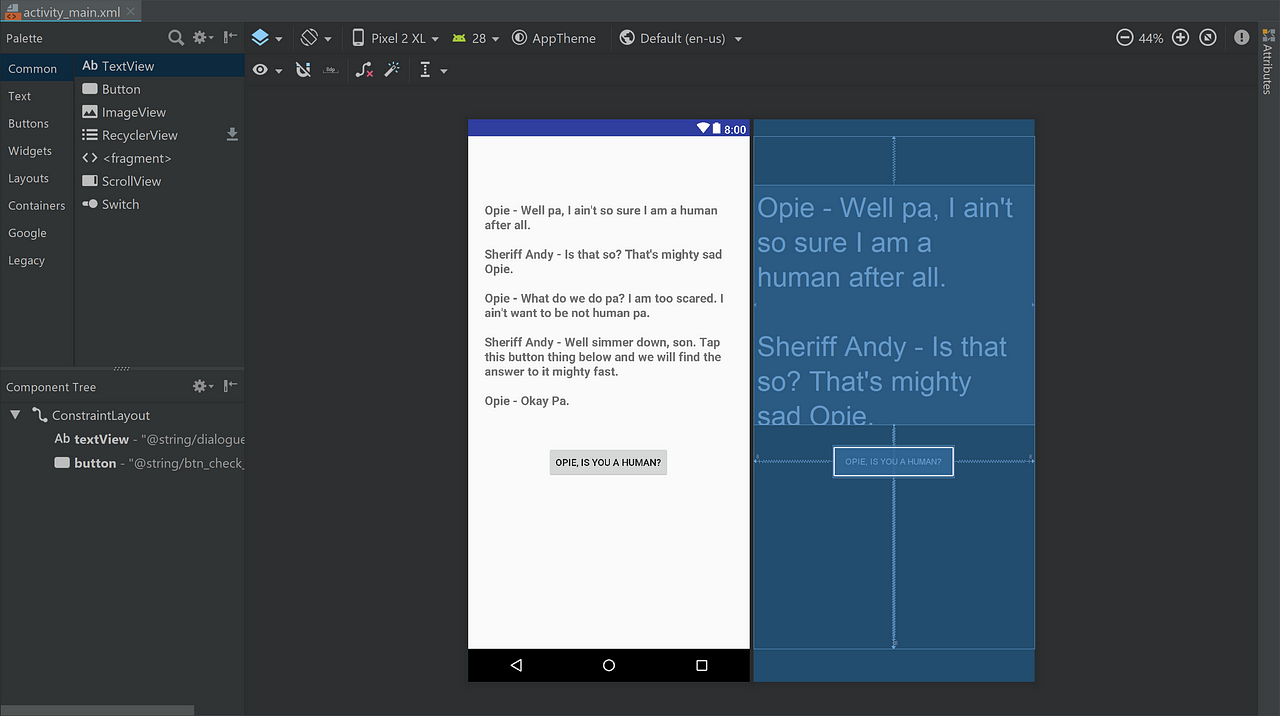The image size is (1280, 716).
Task: Close the activity_main.xml tab
Action: tap(132, 12)
